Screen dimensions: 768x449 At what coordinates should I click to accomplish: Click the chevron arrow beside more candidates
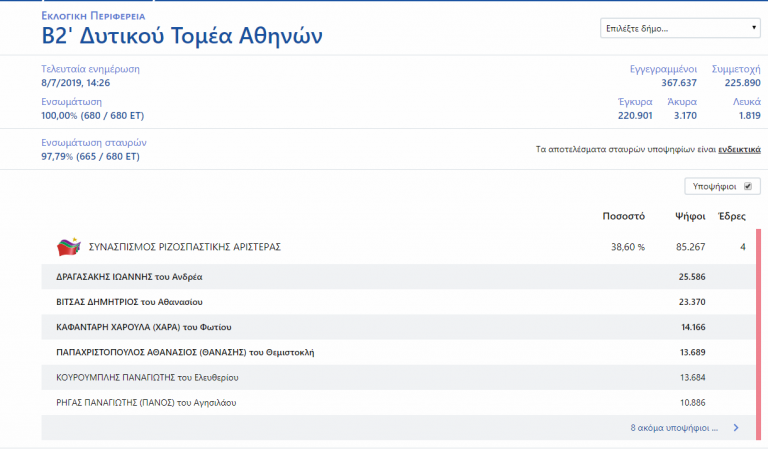coord(736,428)
